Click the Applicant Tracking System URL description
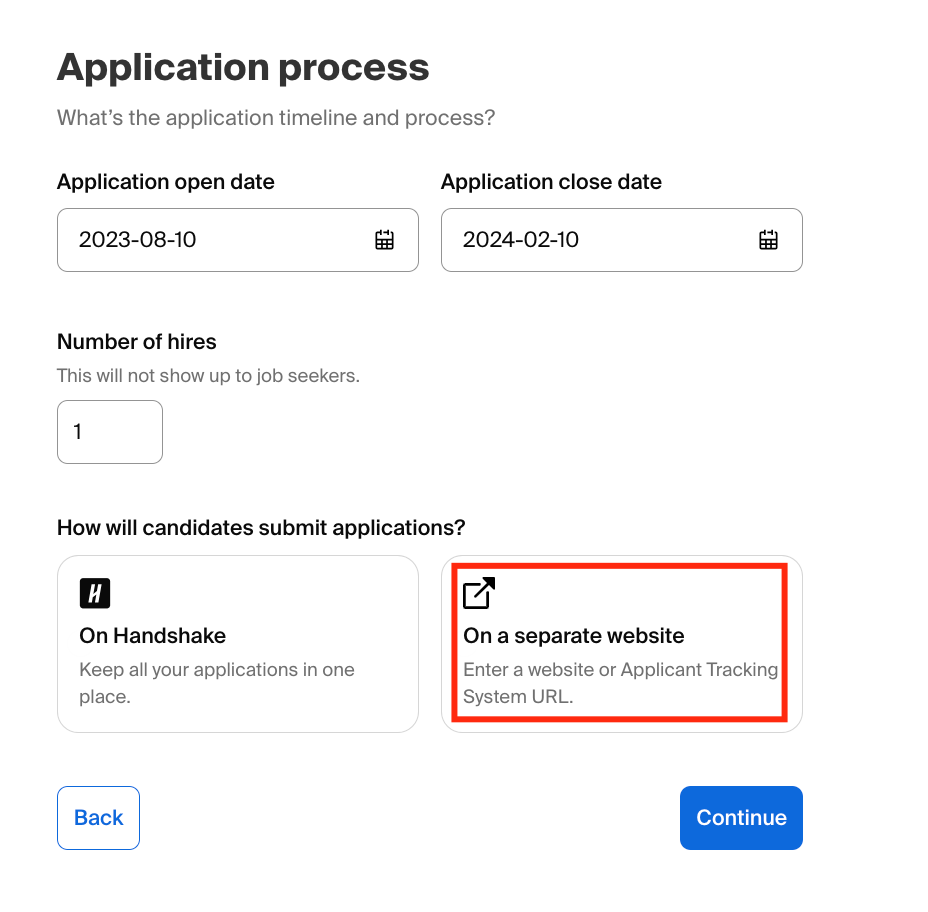 tap(620, 682)
